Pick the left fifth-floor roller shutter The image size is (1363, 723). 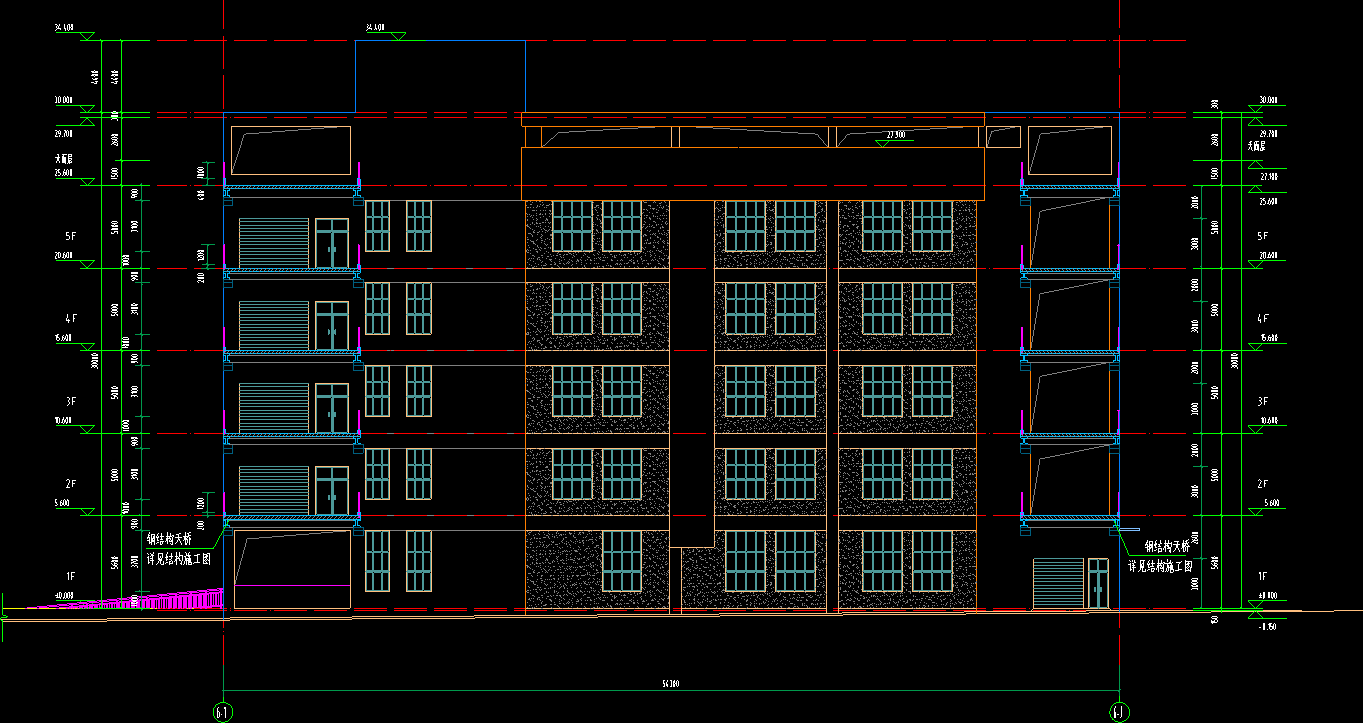(x=273, y=243)
